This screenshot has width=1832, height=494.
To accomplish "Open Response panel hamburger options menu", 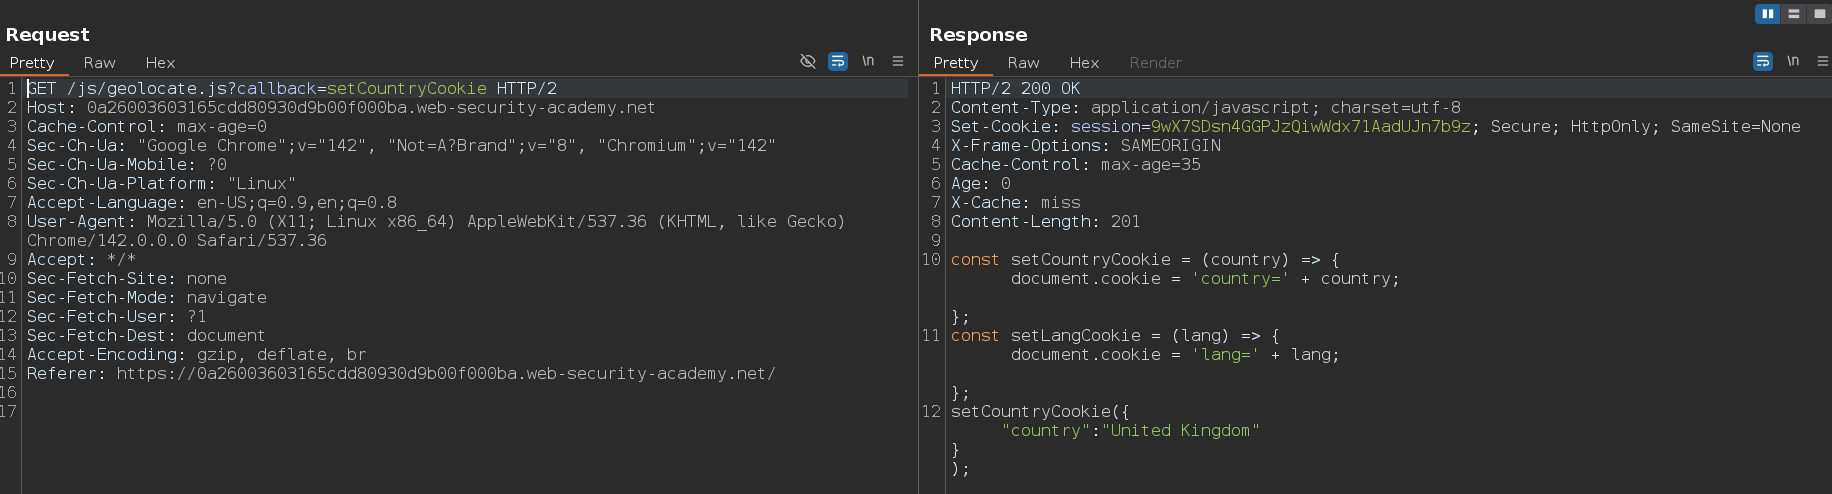I will click(1822, 62).
